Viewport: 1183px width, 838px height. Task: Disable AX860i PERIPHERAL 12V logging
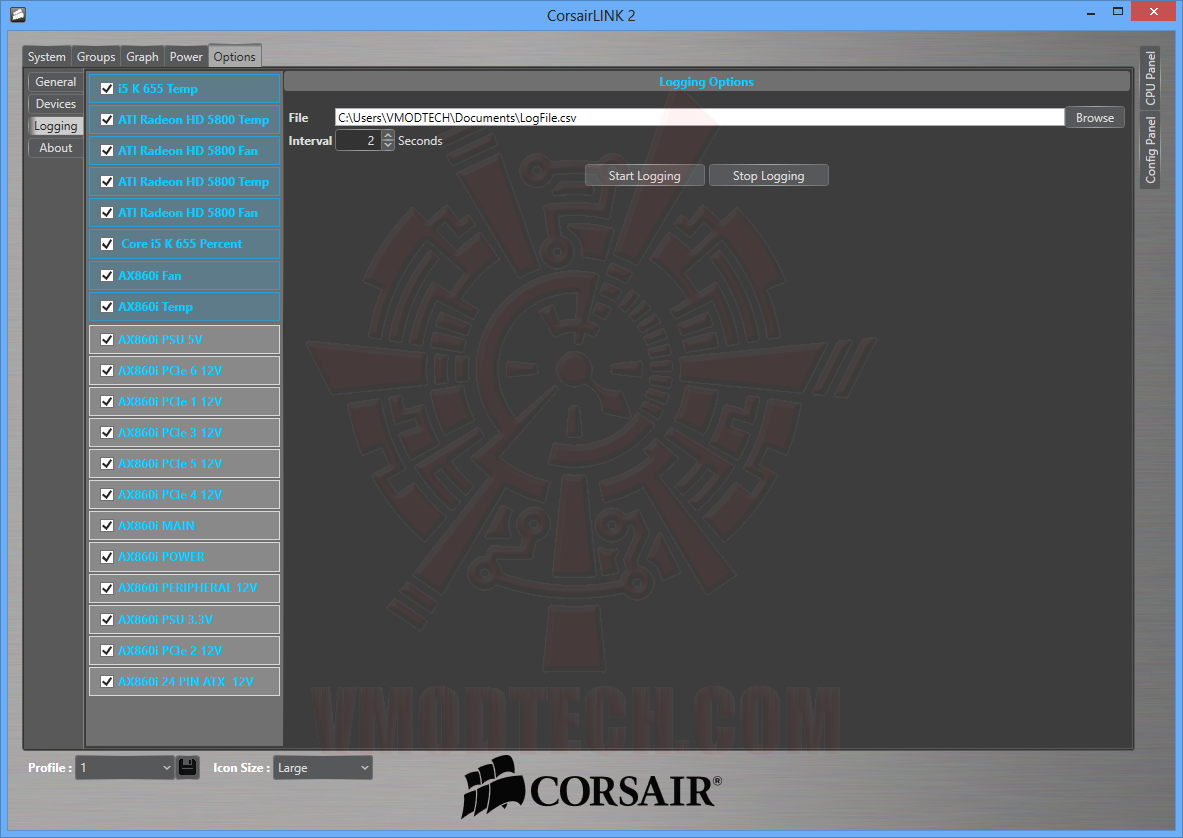107,588
